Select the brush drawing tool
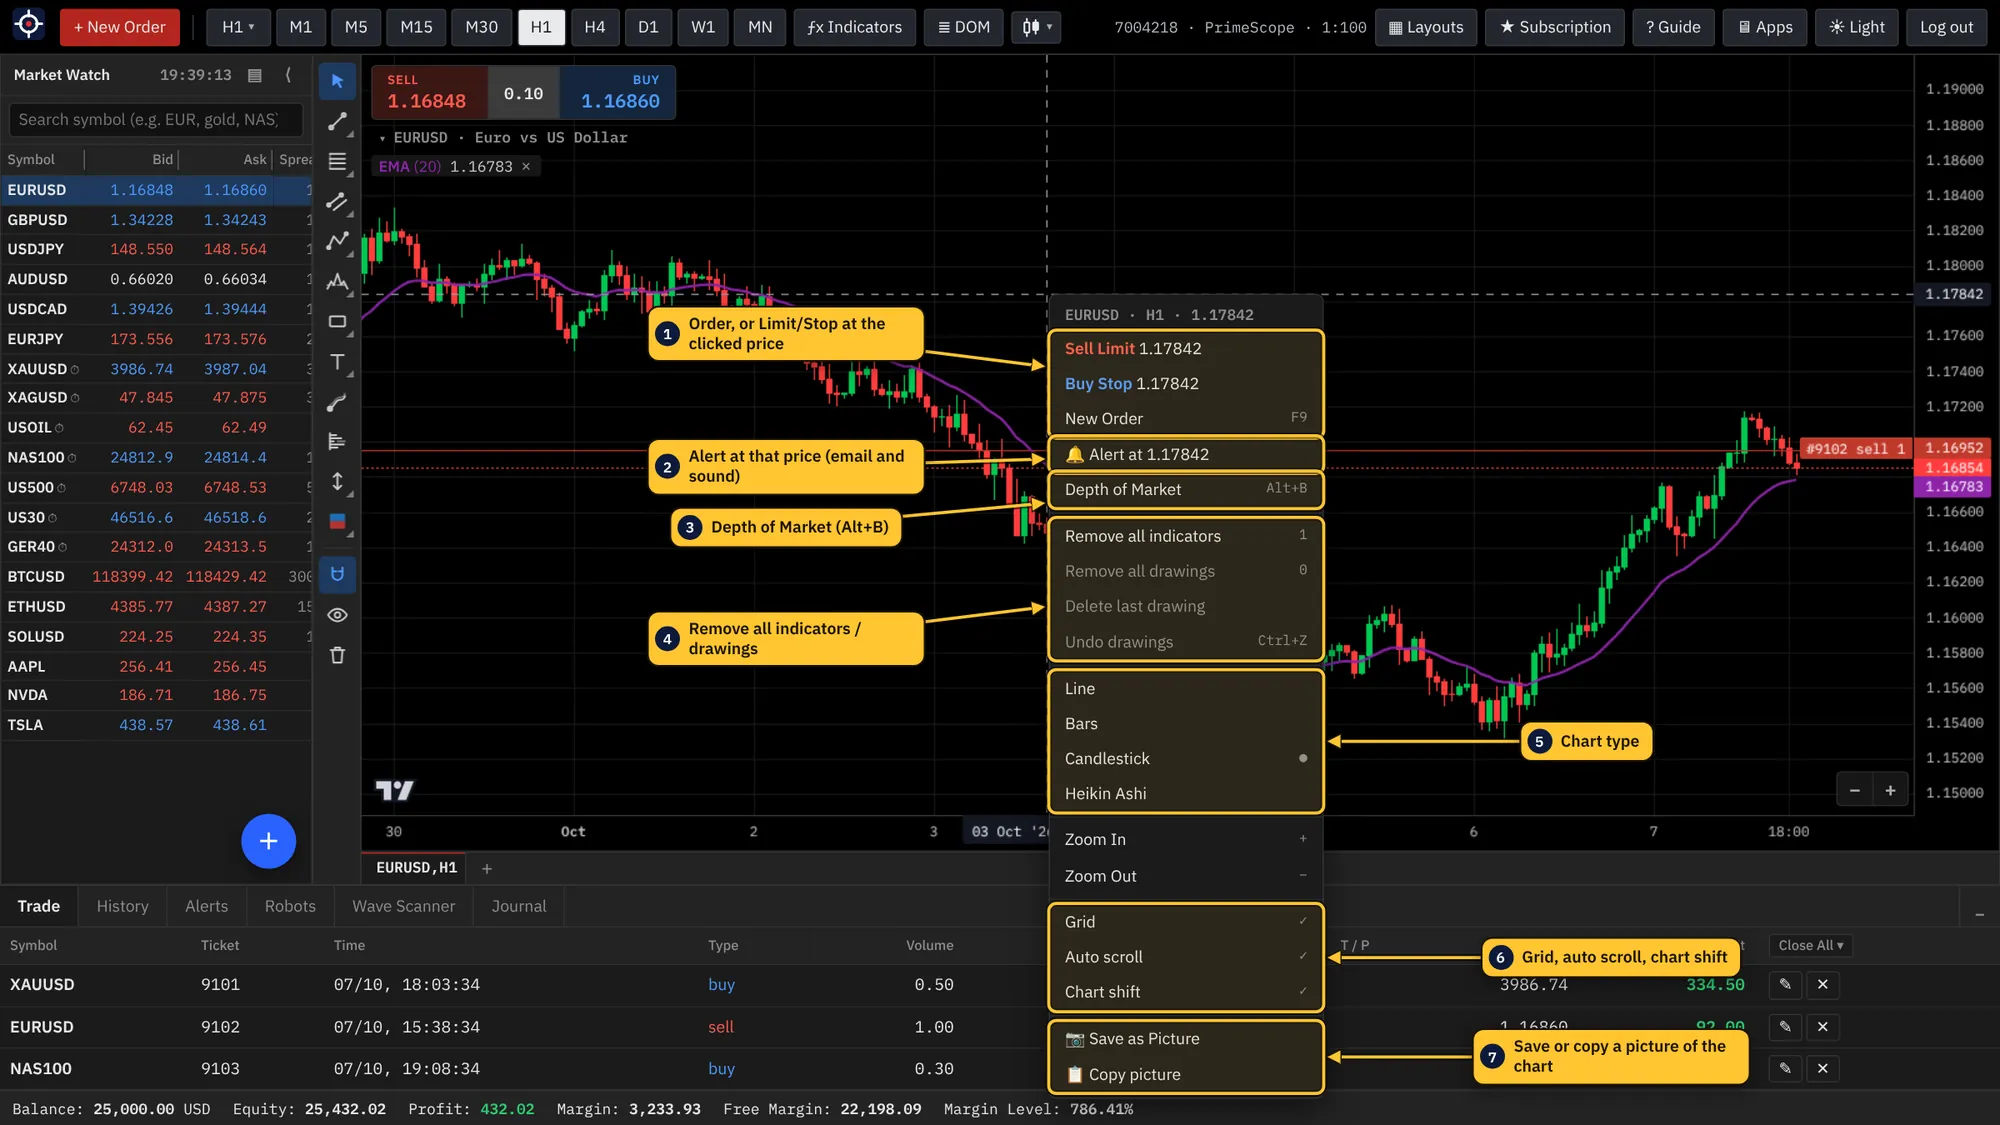Viewport: 2000px width, 1125px height. click(x=337, y=403)
